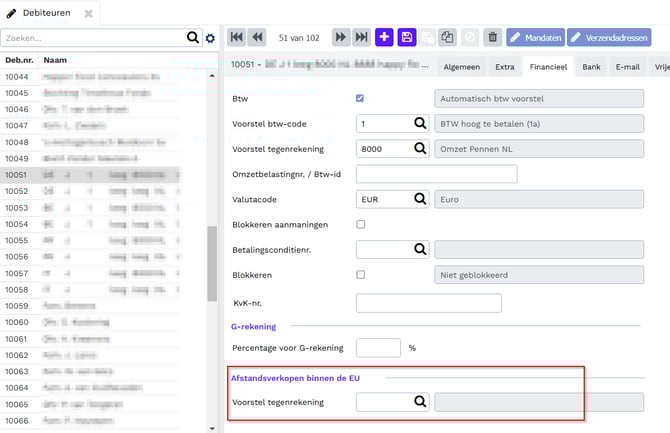The width and height of the screenshot is (670, 433).
Task: Switch to the Algemeen tab
Action: 461,67
